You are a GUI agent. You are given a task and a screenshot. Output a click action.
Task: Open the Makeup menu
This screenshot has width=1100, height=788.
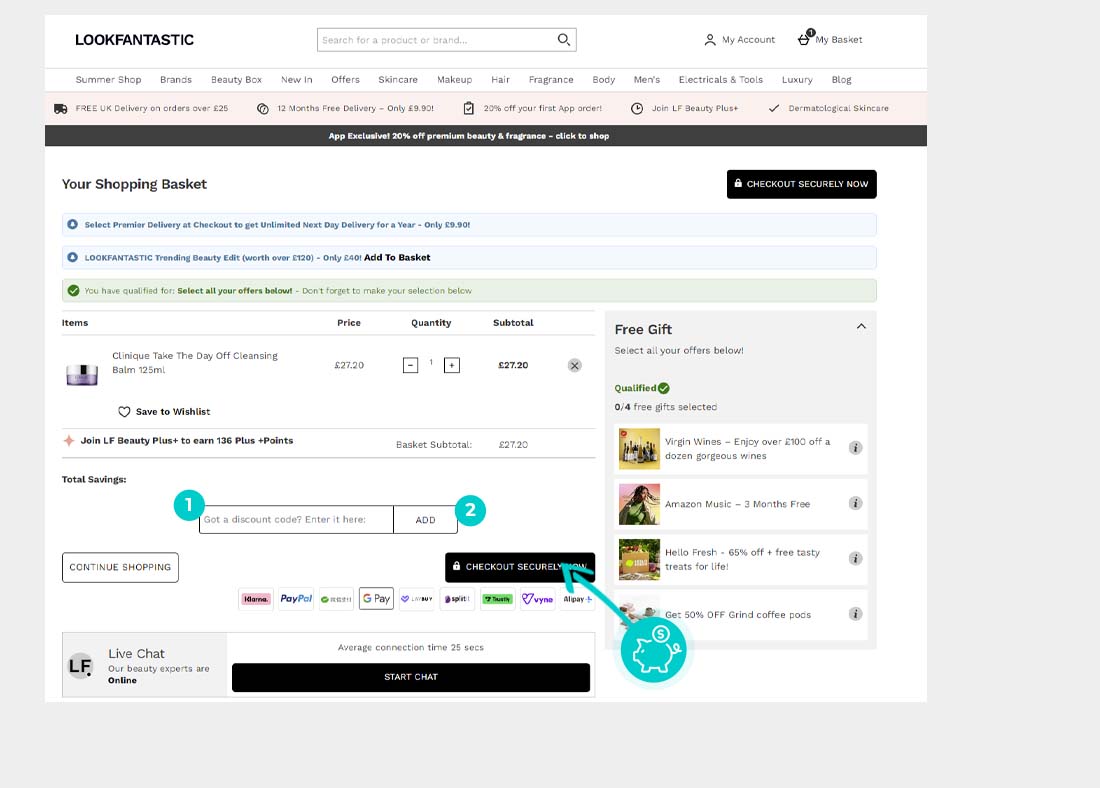click(455, 80)
